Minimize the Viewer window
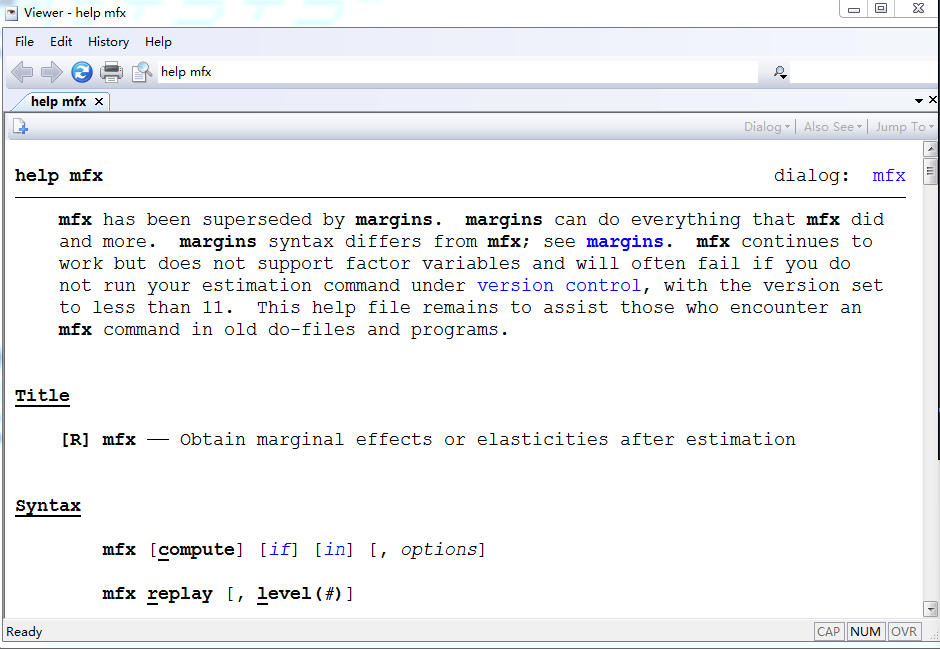The image size is (940, 650). (x=854, y=9)
